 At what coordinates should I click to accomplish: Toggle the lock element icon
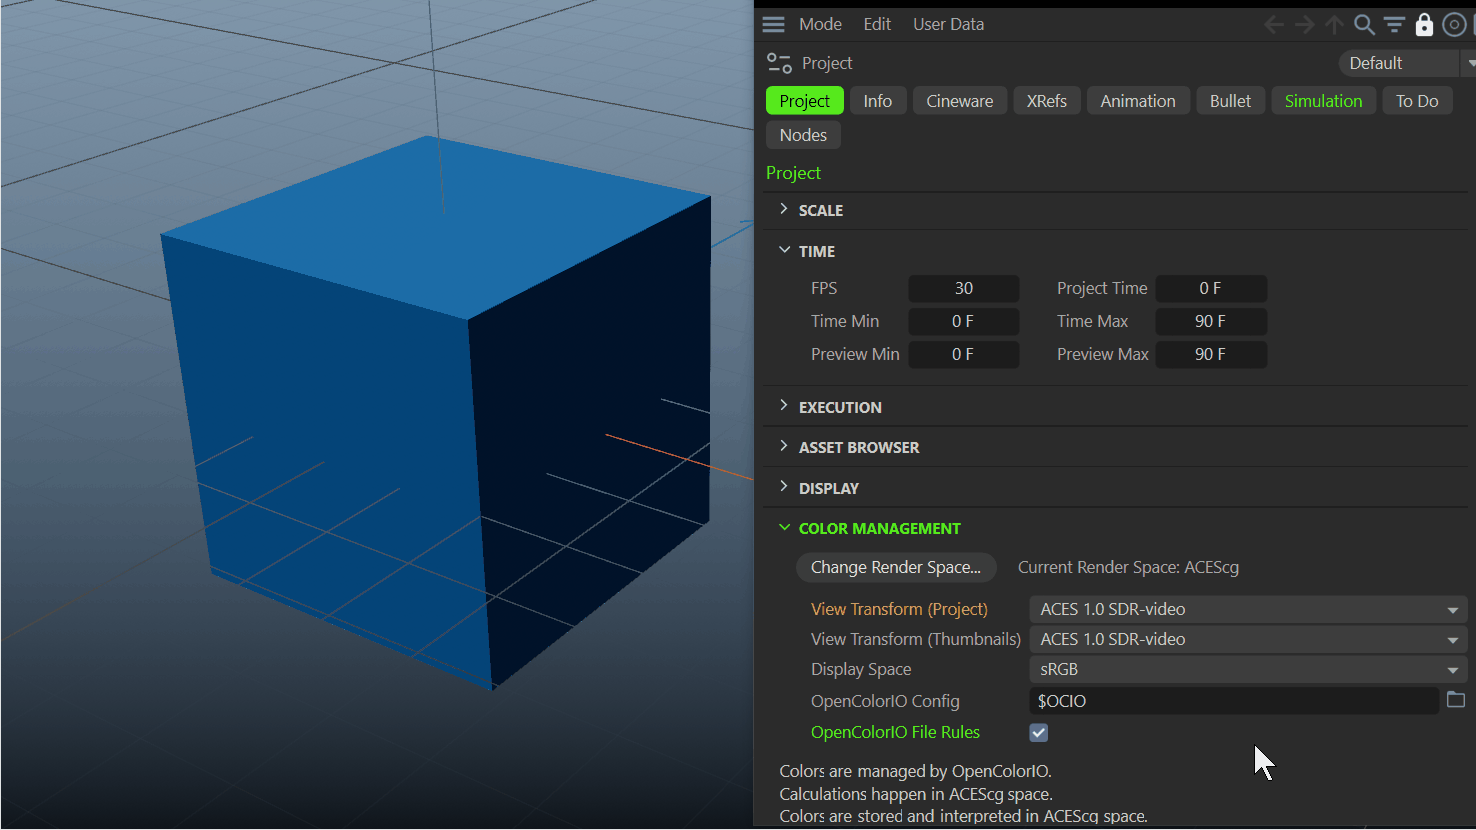[x=1424, y=24]
